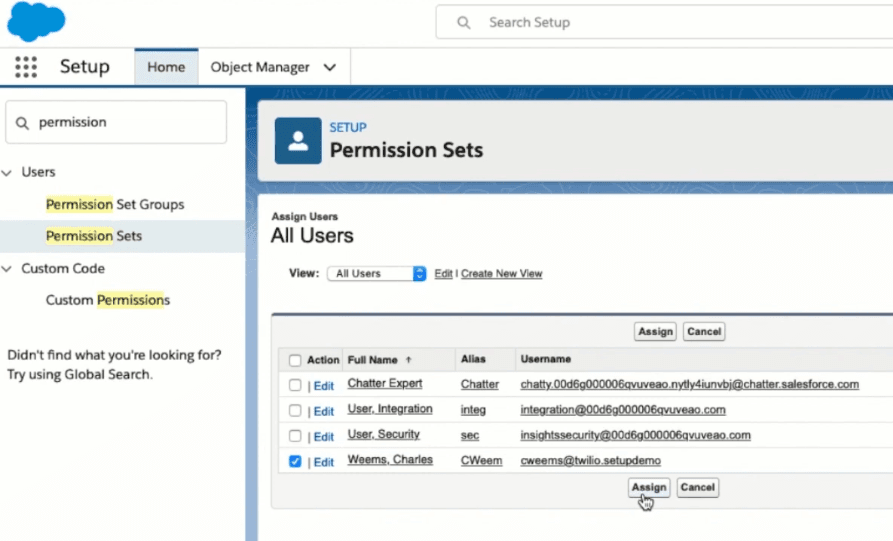Click the Salesforce cloud logo

coord(36,21)
